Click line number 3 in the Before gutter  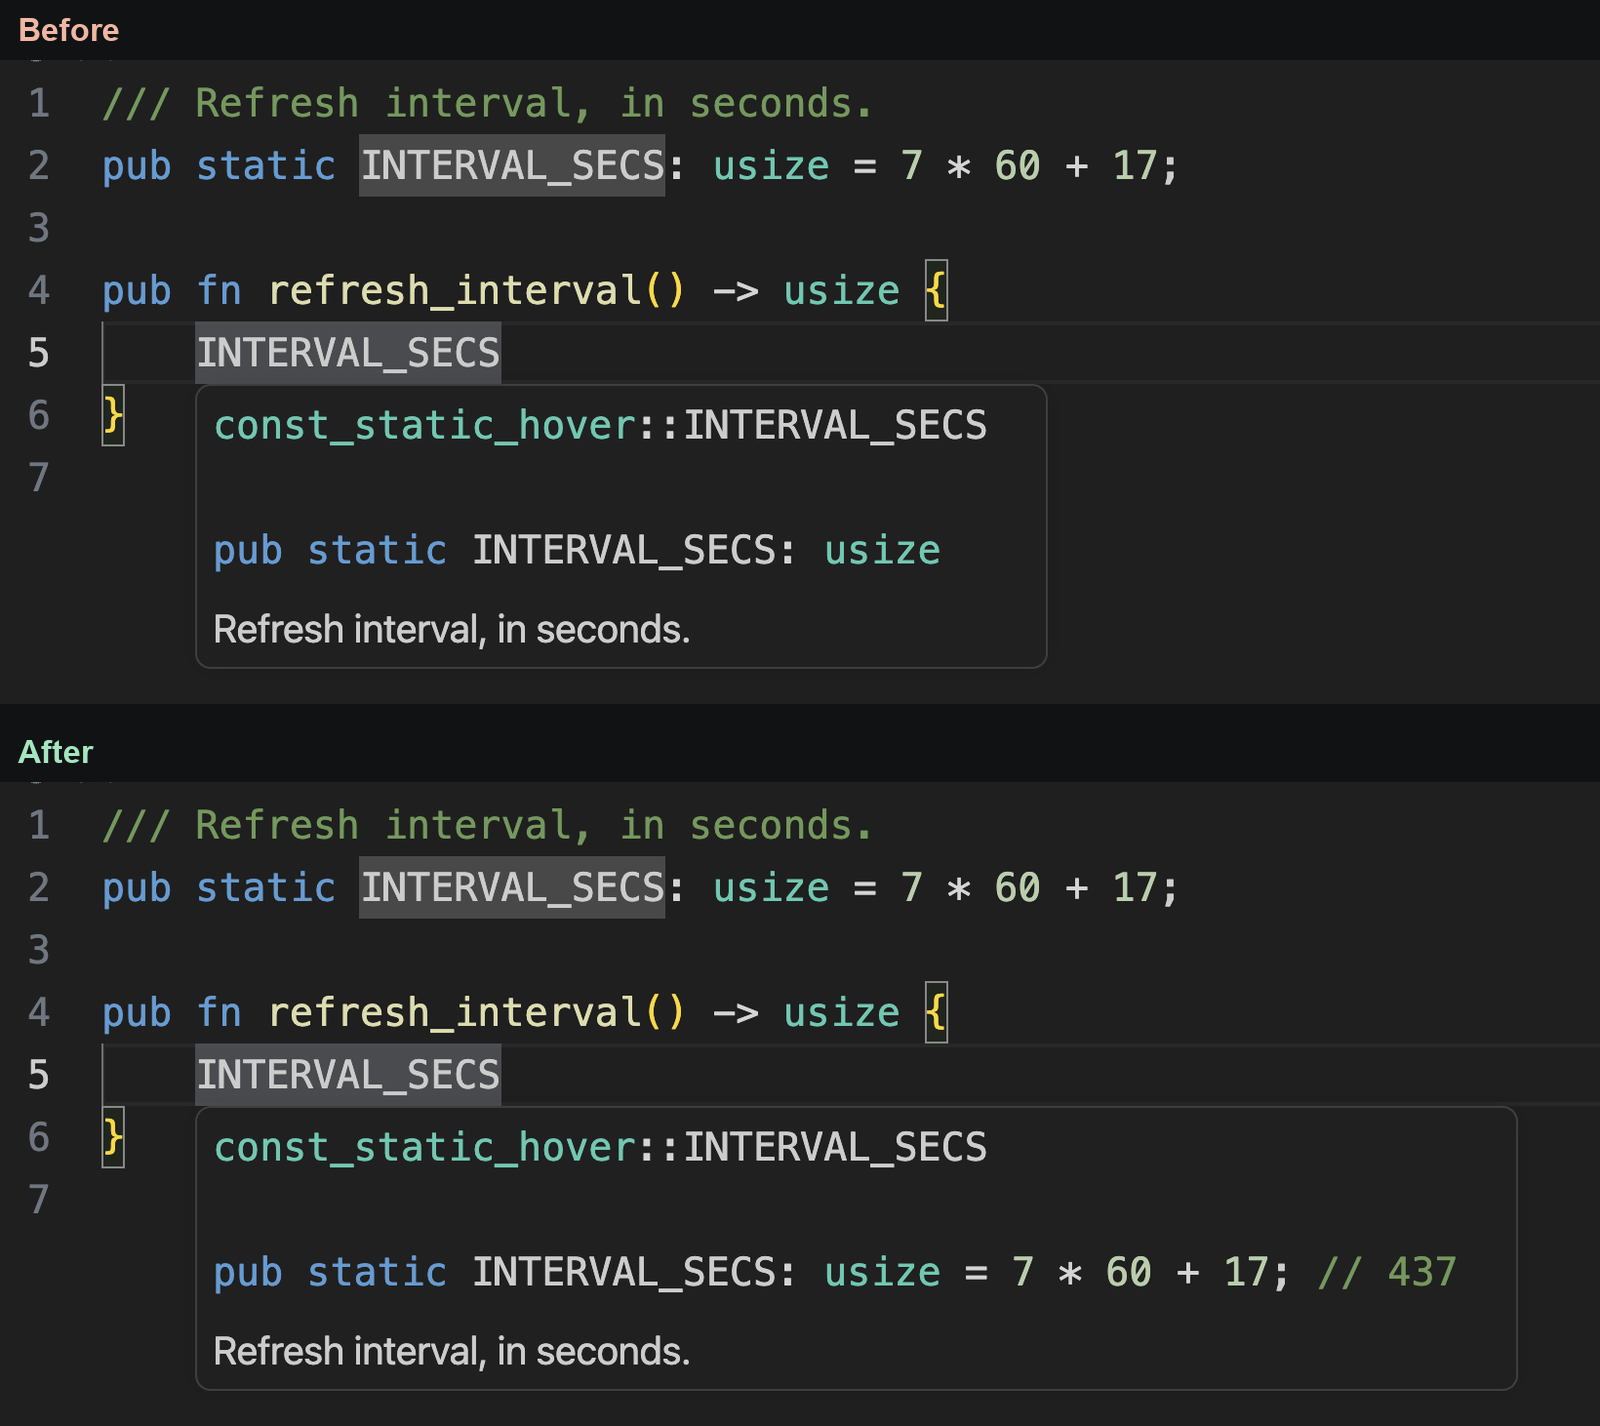[x=39, y=228]
